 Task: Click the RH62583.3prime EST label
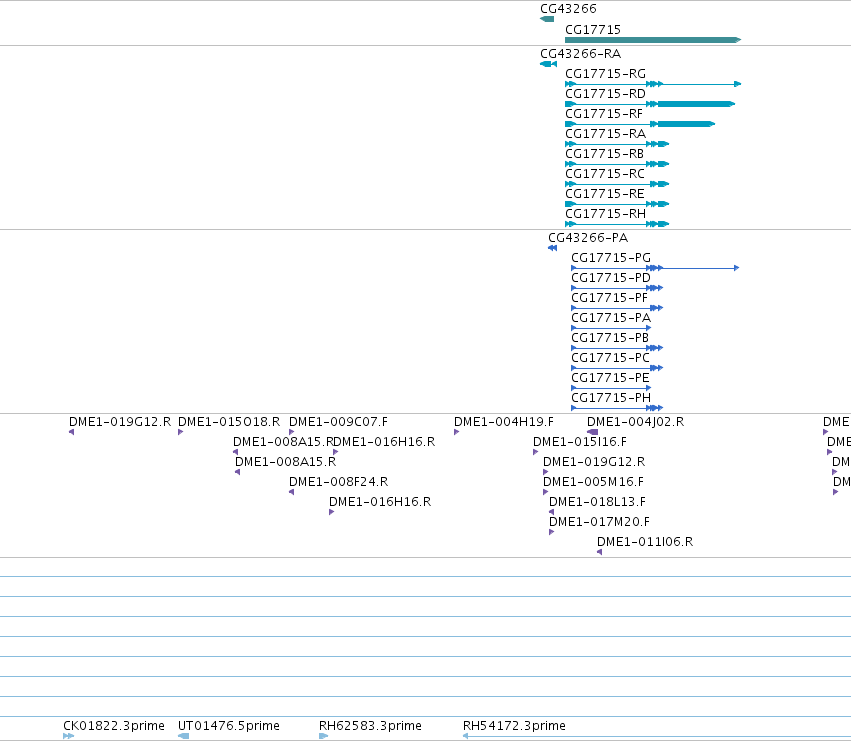pos(370,726)
